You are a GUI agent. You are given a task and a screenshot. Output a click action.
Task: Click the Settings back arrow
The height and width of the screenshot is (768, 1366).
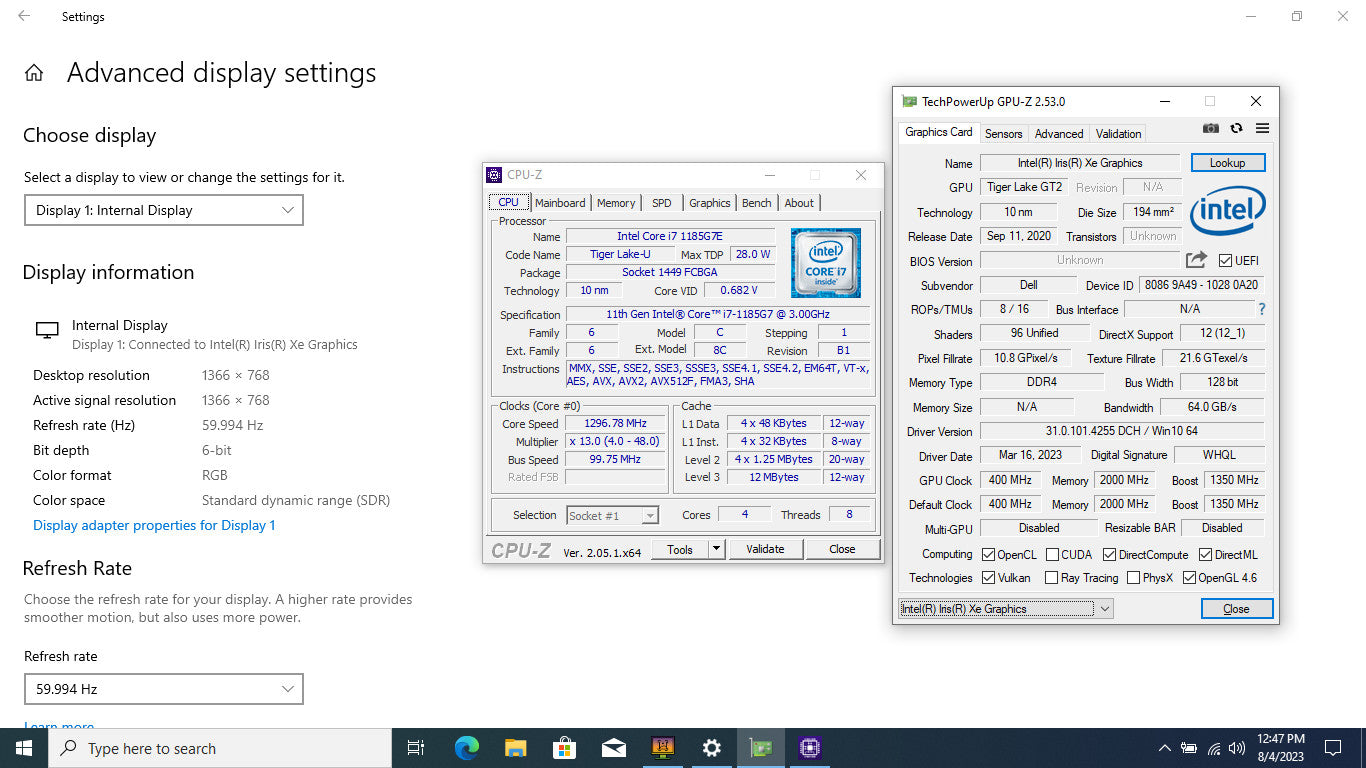coord(24,16)
